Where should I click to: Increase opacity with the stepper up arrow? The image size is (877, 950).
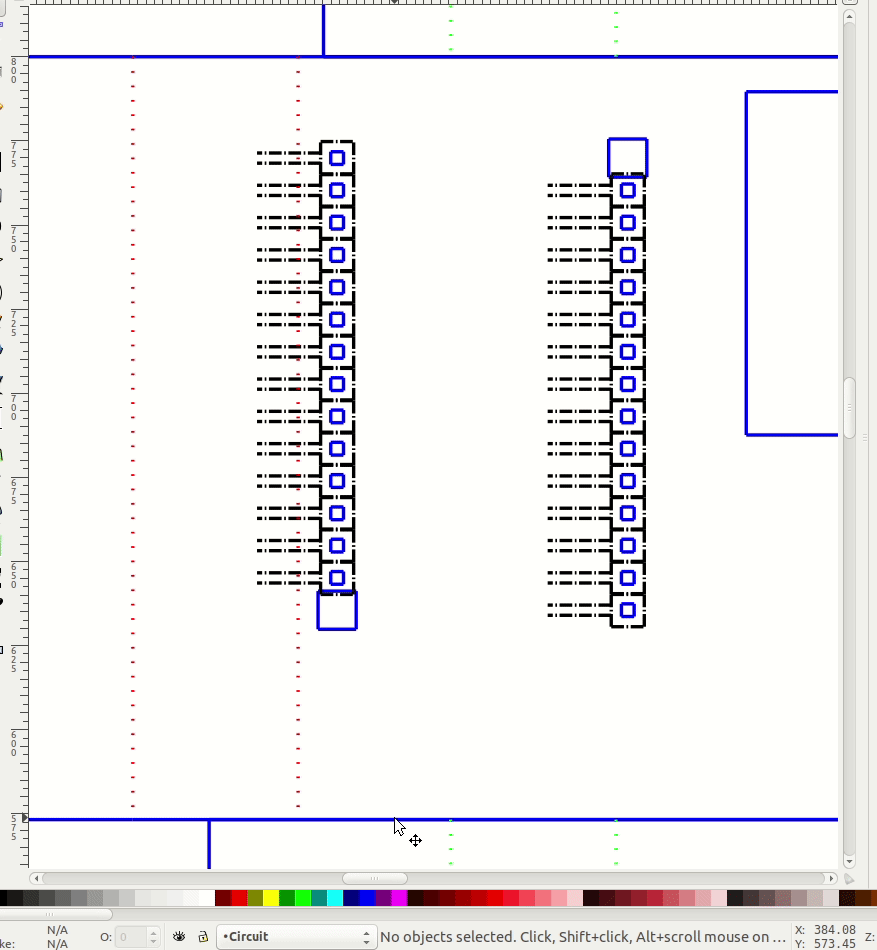tap(153, 932)
